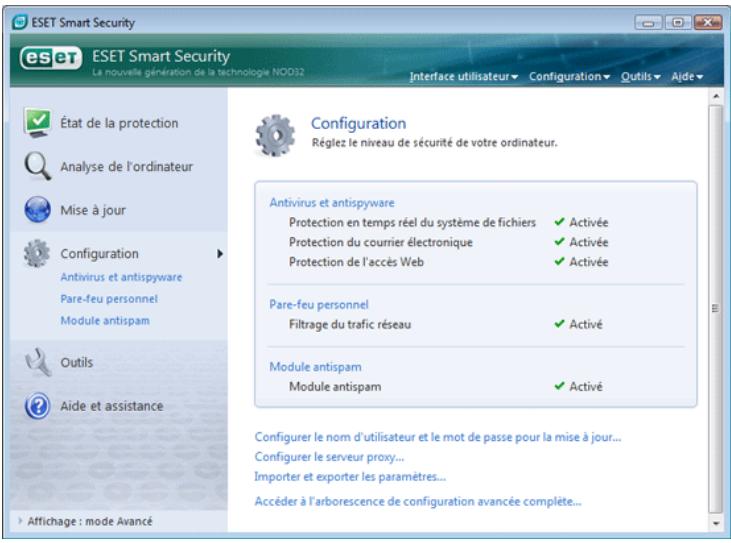Click Activée status for Protection du courrier électronique
731x543 pixels.
pyautogui.click(x=588, y=242)
